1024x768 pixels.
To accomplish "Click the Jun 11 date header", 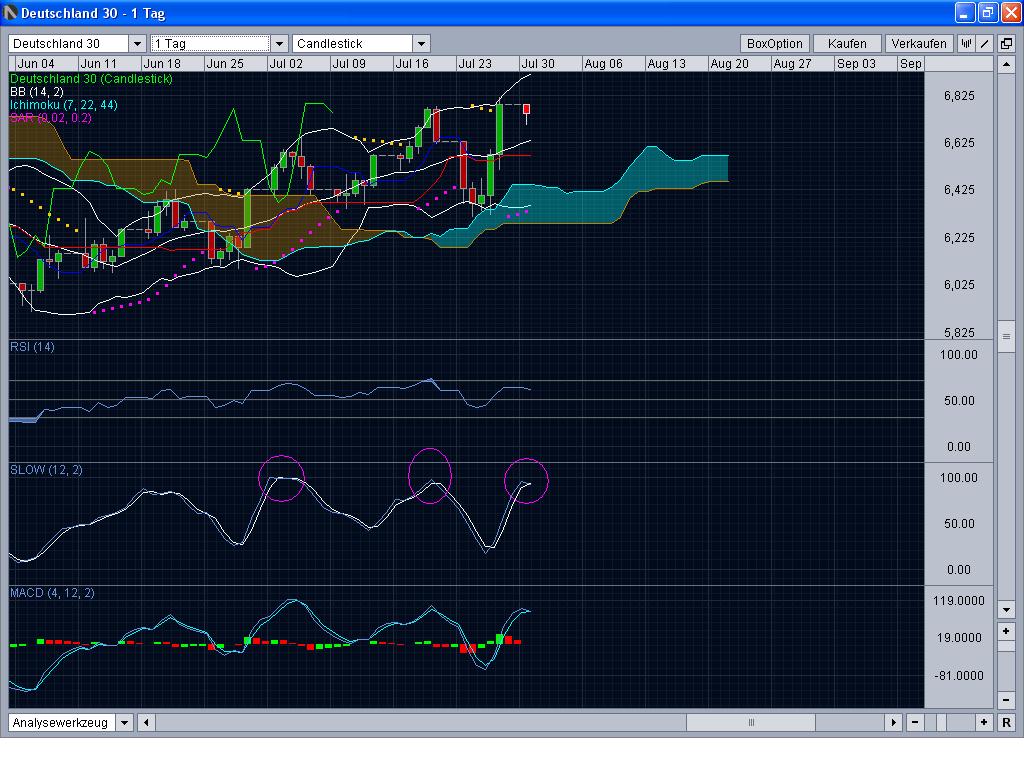I will pyautogui.click(x=98, y=63).
